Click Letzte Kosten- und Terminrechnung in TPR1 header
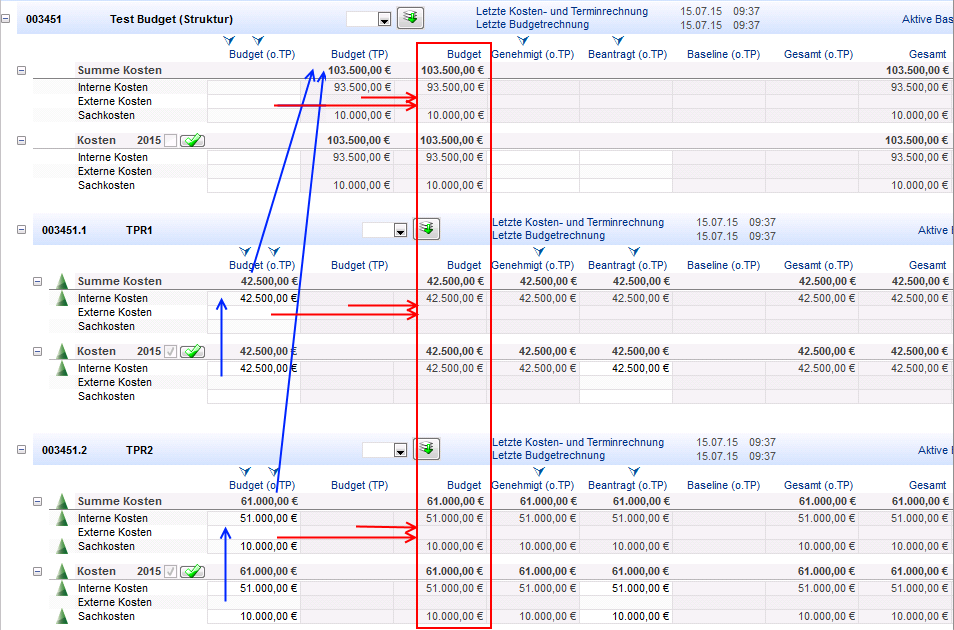The image size is (954, 630). (x=578, y=222)
